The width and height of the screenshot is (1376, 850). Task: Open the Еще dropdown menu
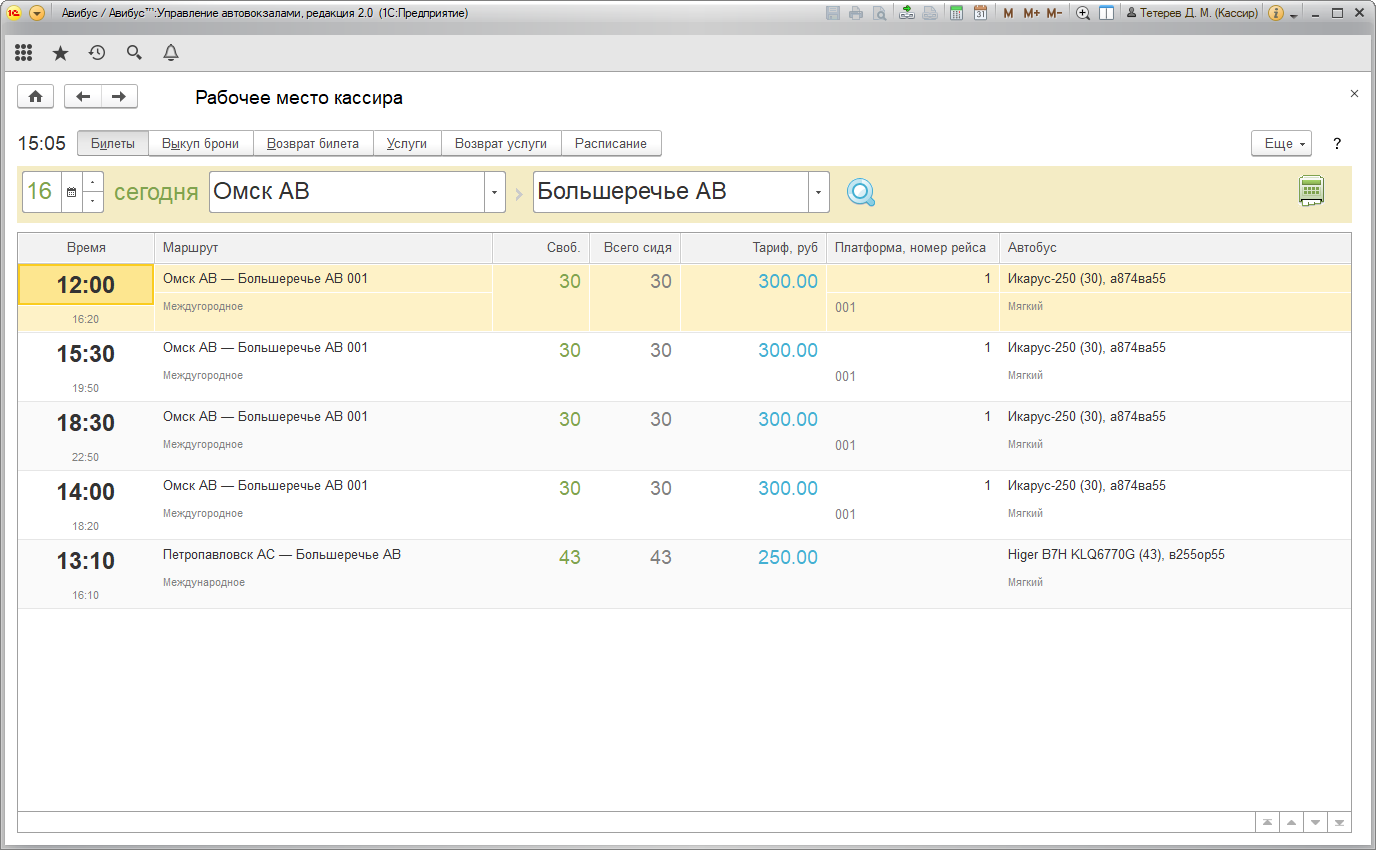(1281, 144)
